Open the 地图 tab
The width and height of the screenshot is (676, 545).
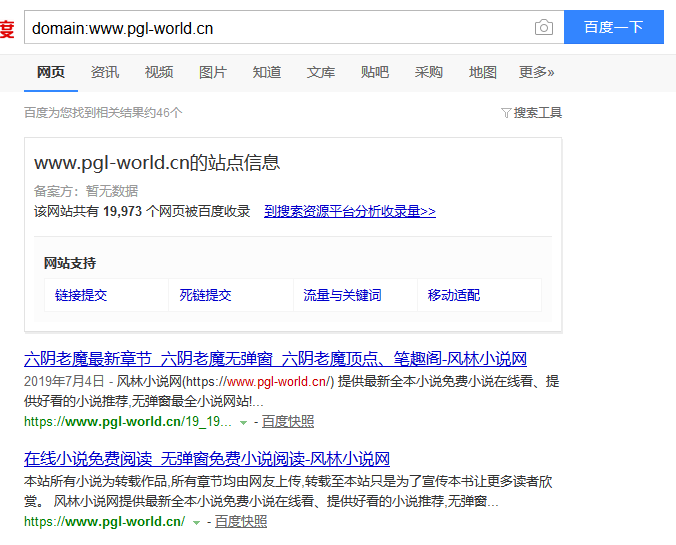pyautogui.click(x=482, y=72)
